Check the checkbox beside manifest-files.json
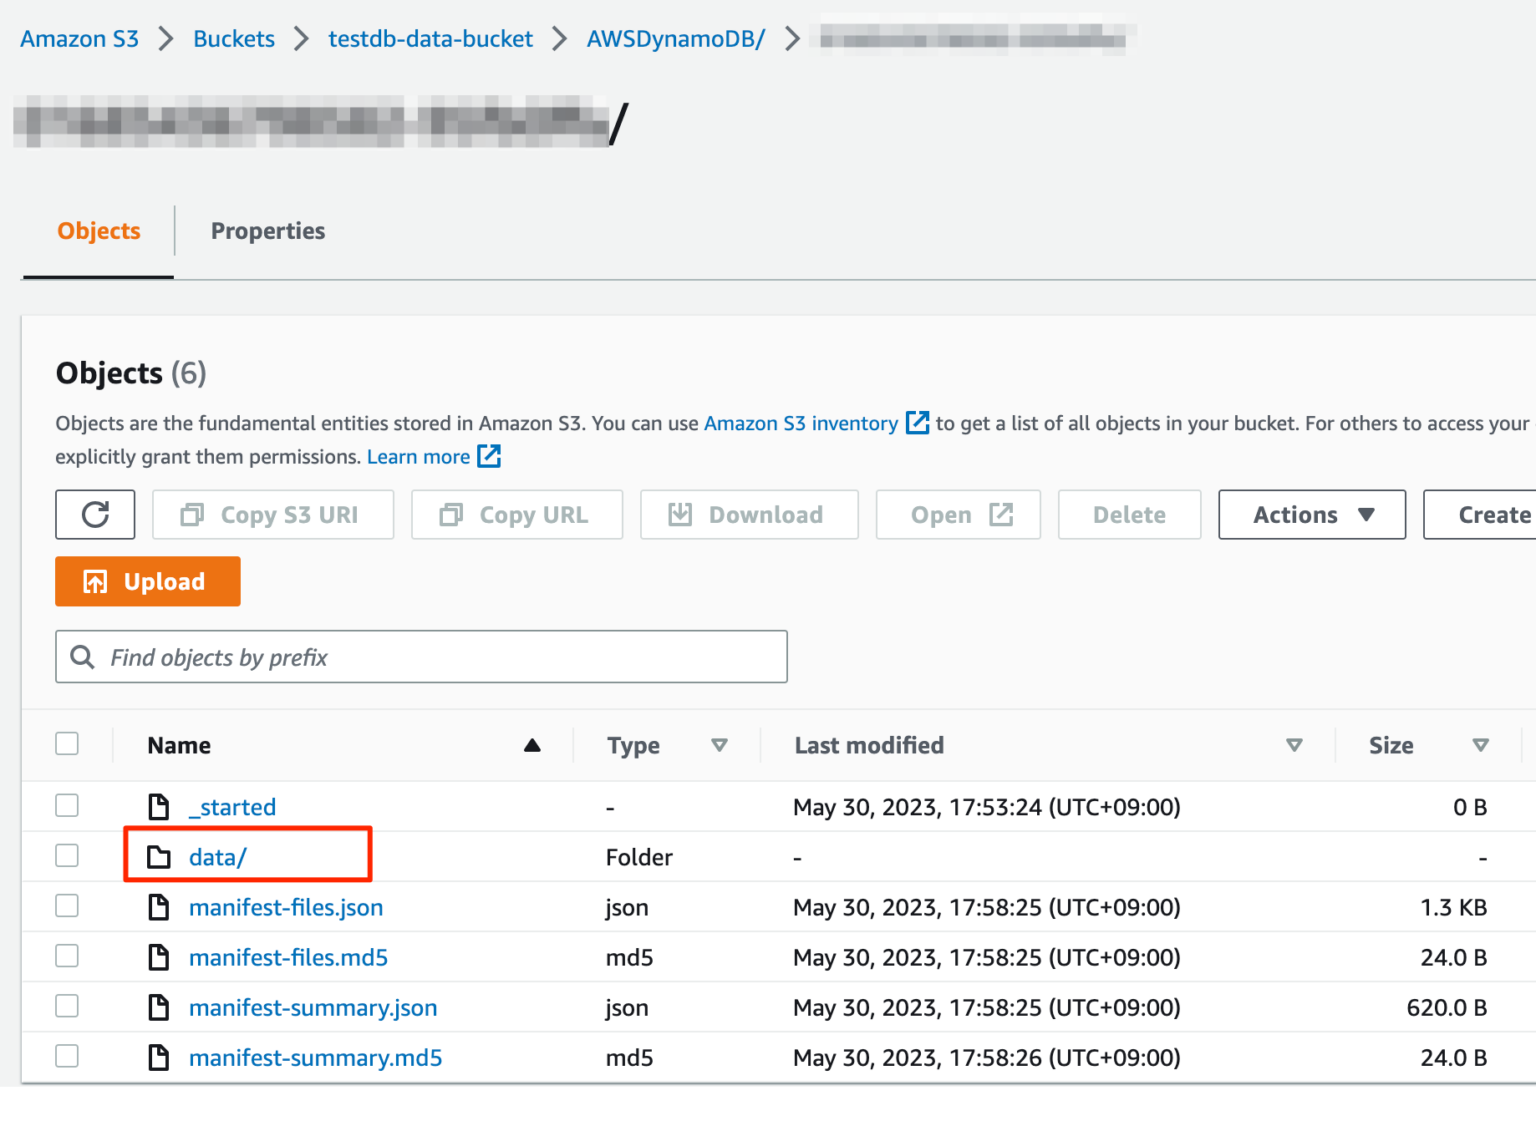 point(67,906)
